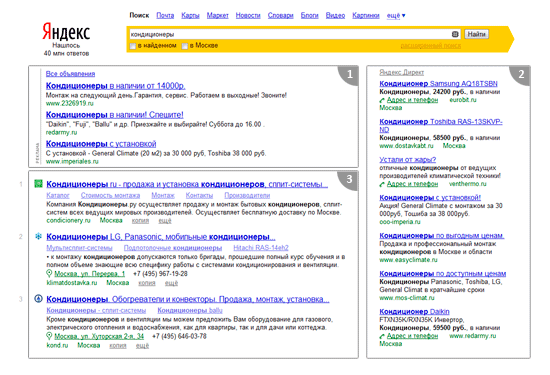The height and width of the screenshot is (375, 550).
Task: Open the Кондиционеры.ru search result title
Action: [187, 184]
